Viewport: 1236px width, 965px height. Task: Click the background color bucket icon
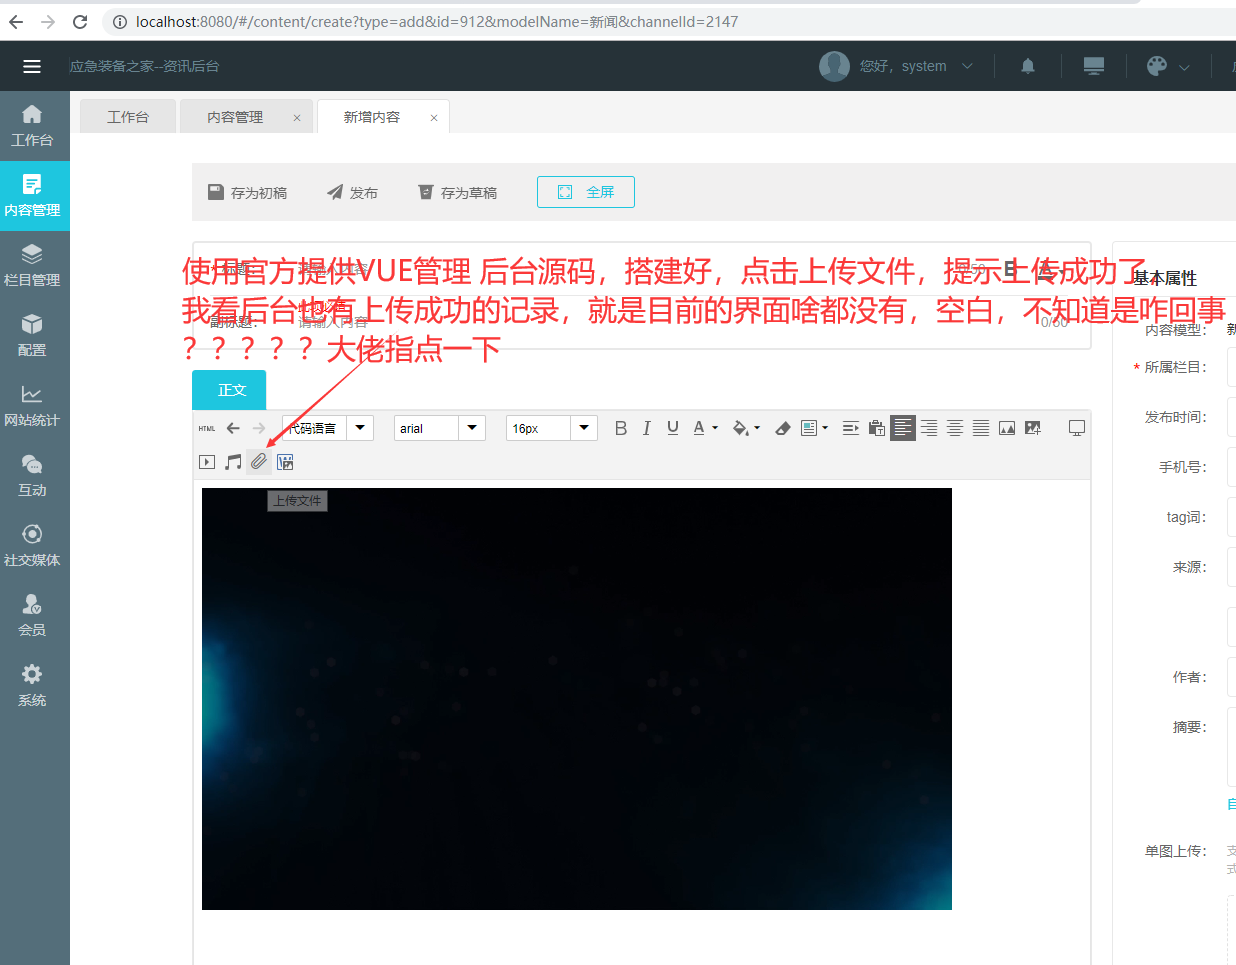click(x=740, y=428)
